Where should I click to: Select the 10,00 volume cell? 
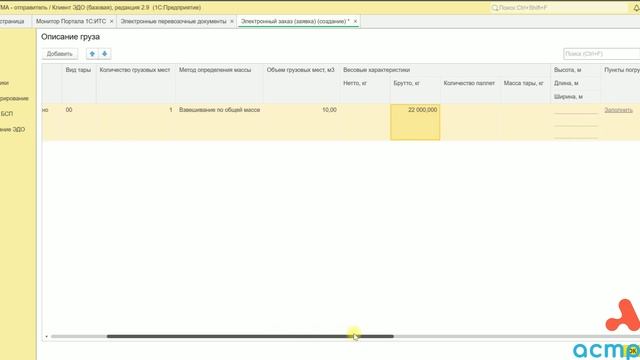tap(302, 122)
